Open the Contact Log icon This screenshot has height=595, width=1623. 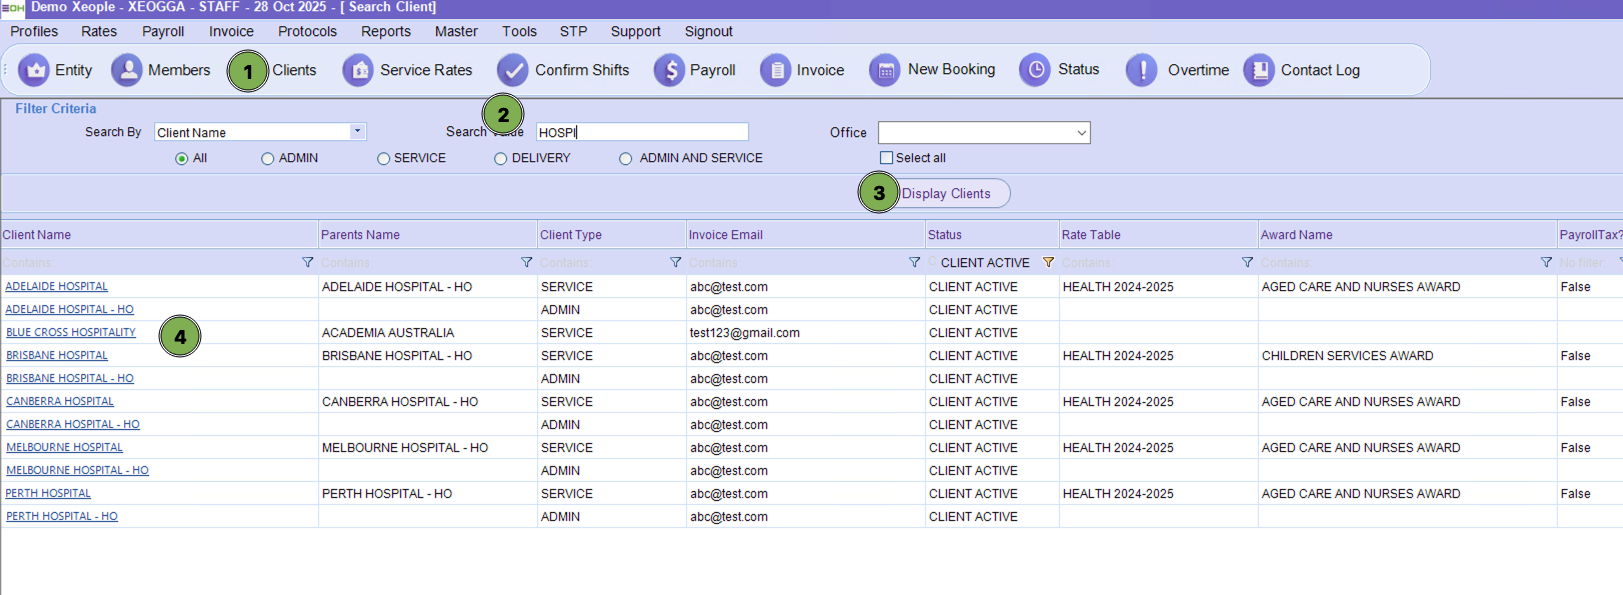(1260, 70)
